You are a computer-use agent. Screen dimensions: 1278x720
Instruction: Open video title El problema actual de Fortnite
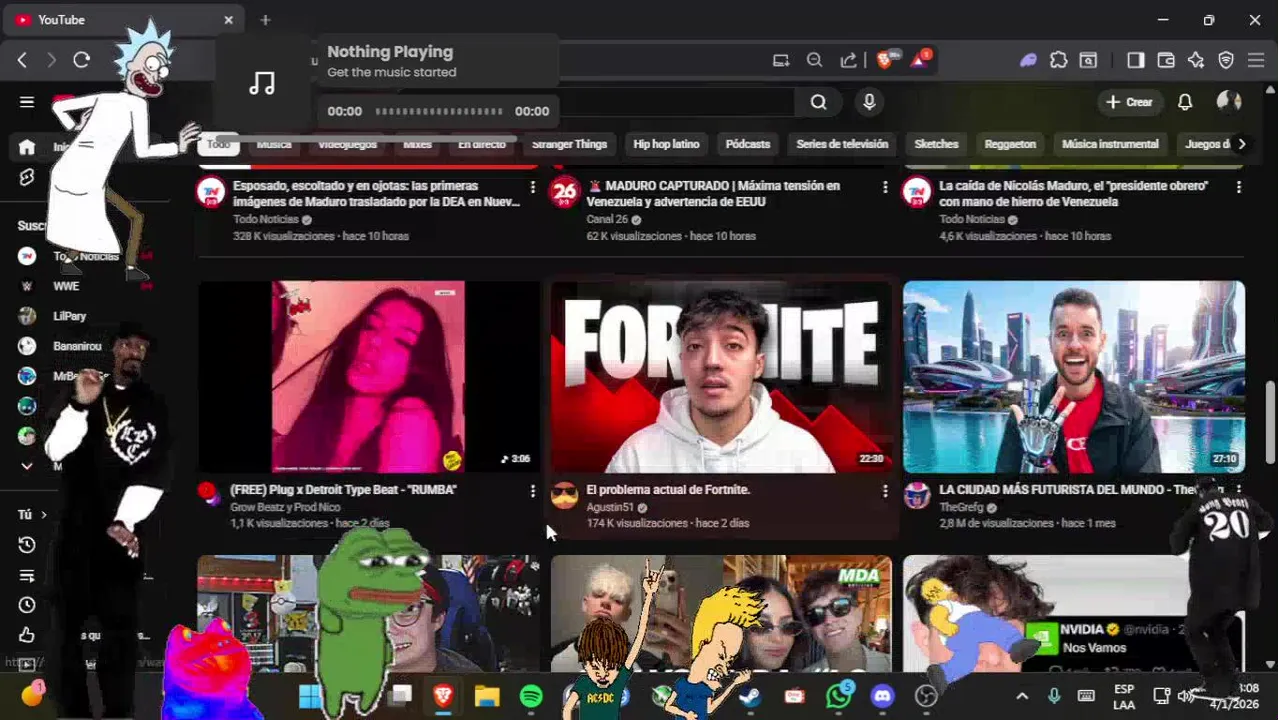coord(668,490)
